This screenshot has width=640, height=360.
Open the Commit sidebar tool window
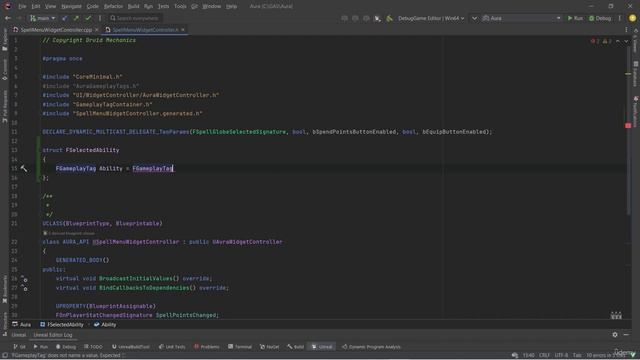click(4, 69)
